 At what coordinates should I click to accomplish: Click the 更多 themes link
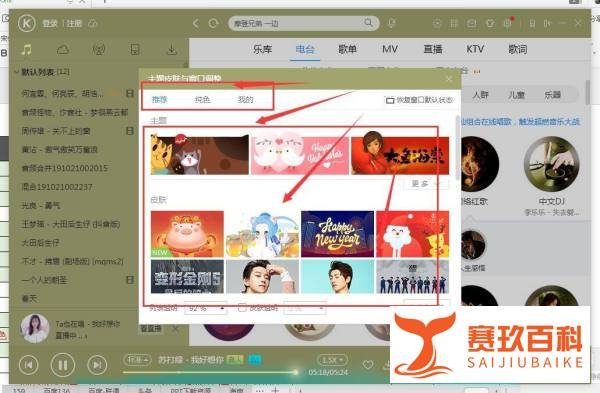click(426, 184)
